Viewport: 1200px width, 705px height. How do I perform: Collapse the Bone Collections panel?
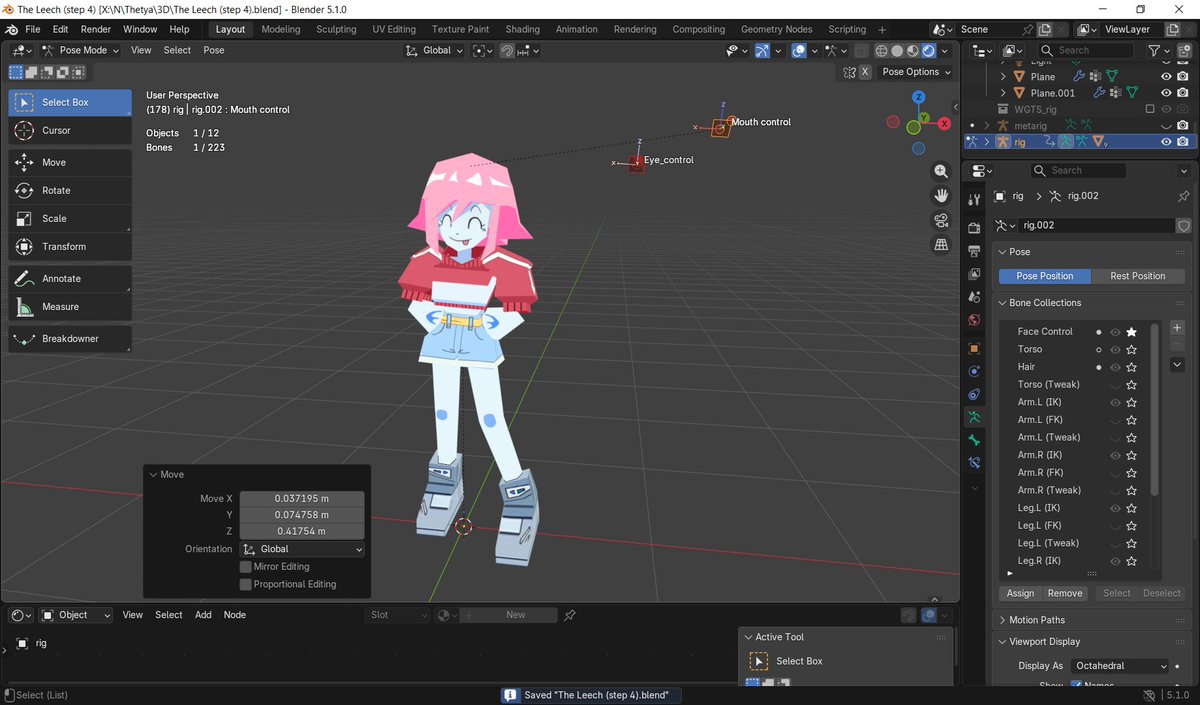click(x=1045, y=303)
